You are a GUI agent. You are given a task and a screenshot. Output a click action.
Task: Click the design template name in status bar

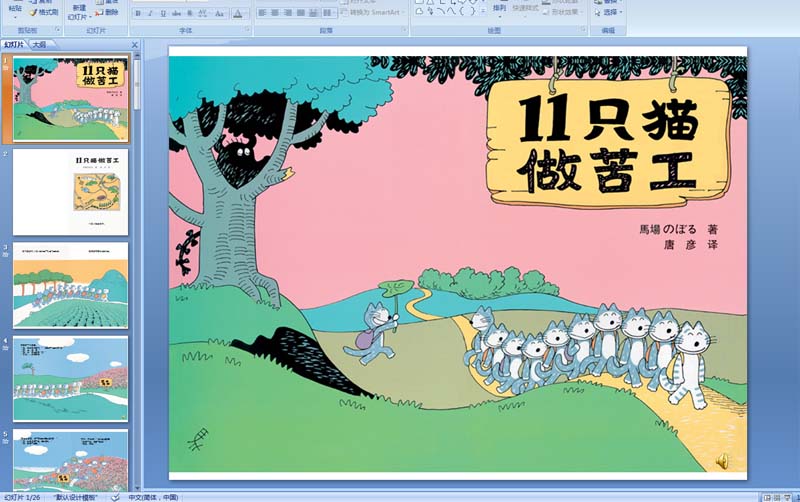tap(75, 497)
